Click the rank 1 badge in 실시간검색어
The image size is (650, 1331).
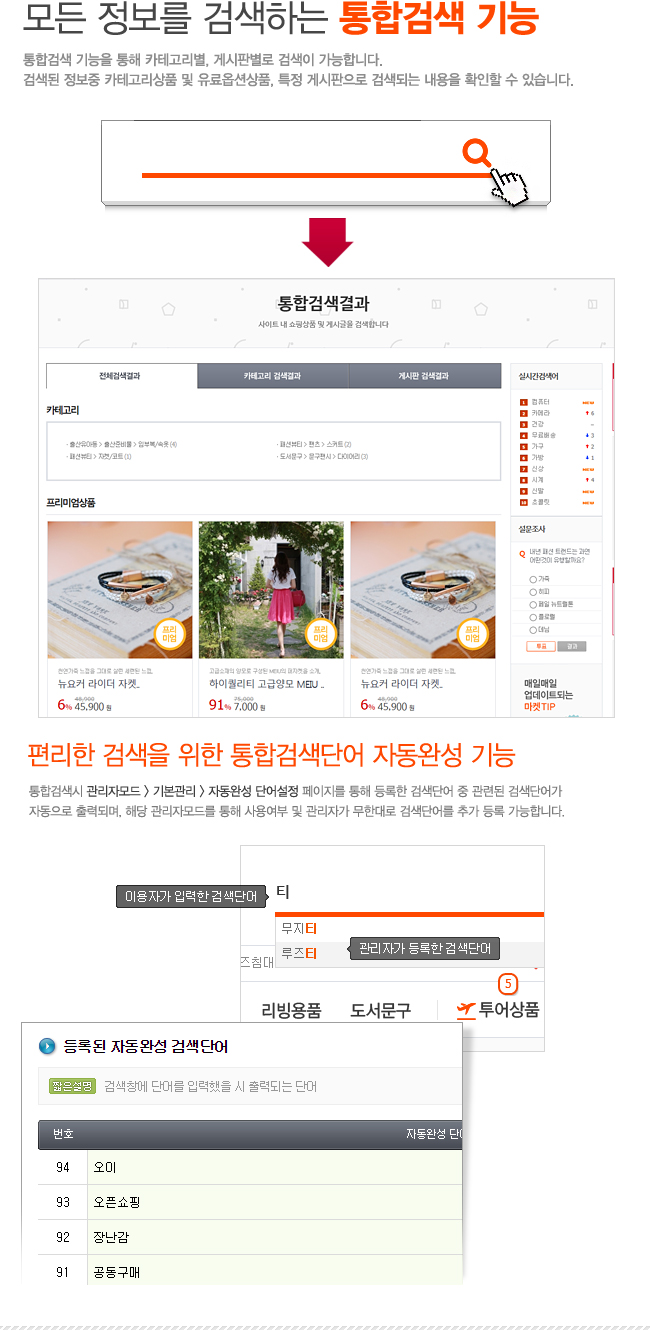(x=523, y=402)
